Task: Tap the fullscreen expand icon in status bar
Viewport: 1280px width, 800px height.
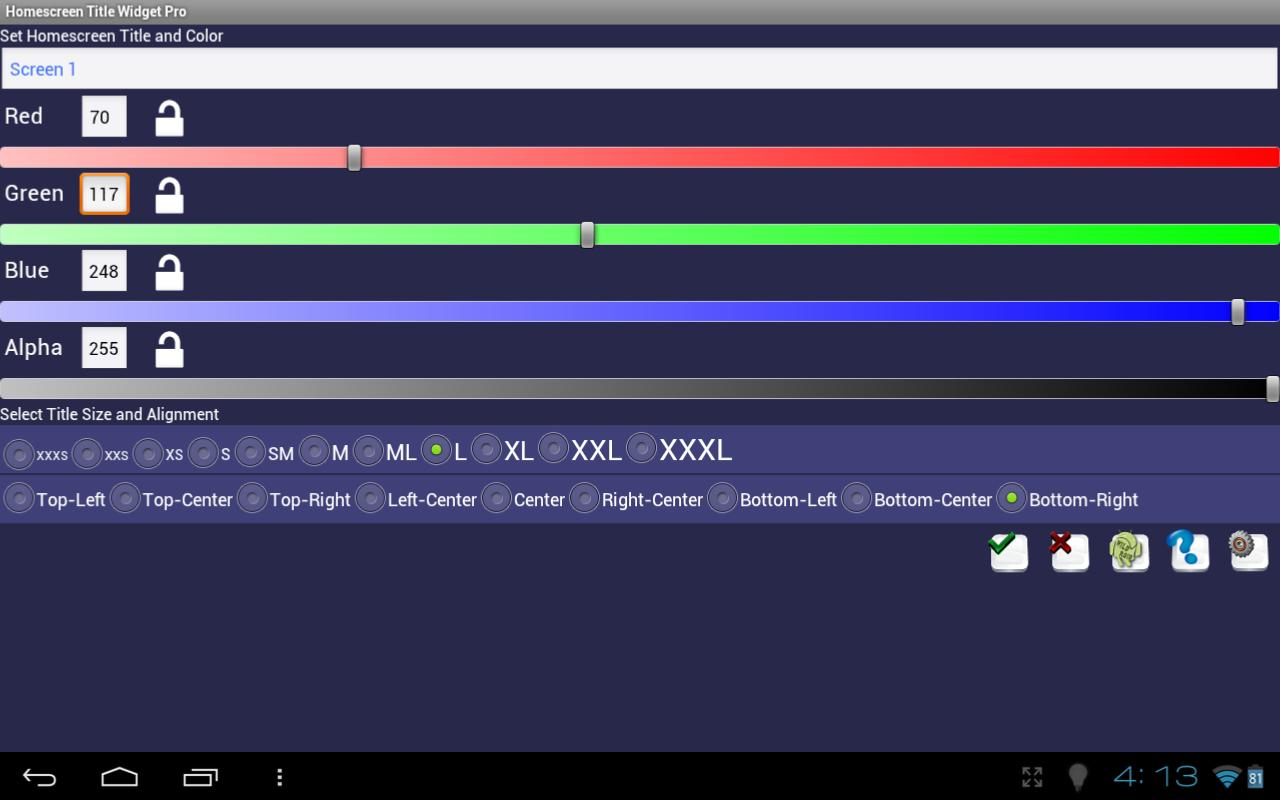Action: (x=1032, y=777)
